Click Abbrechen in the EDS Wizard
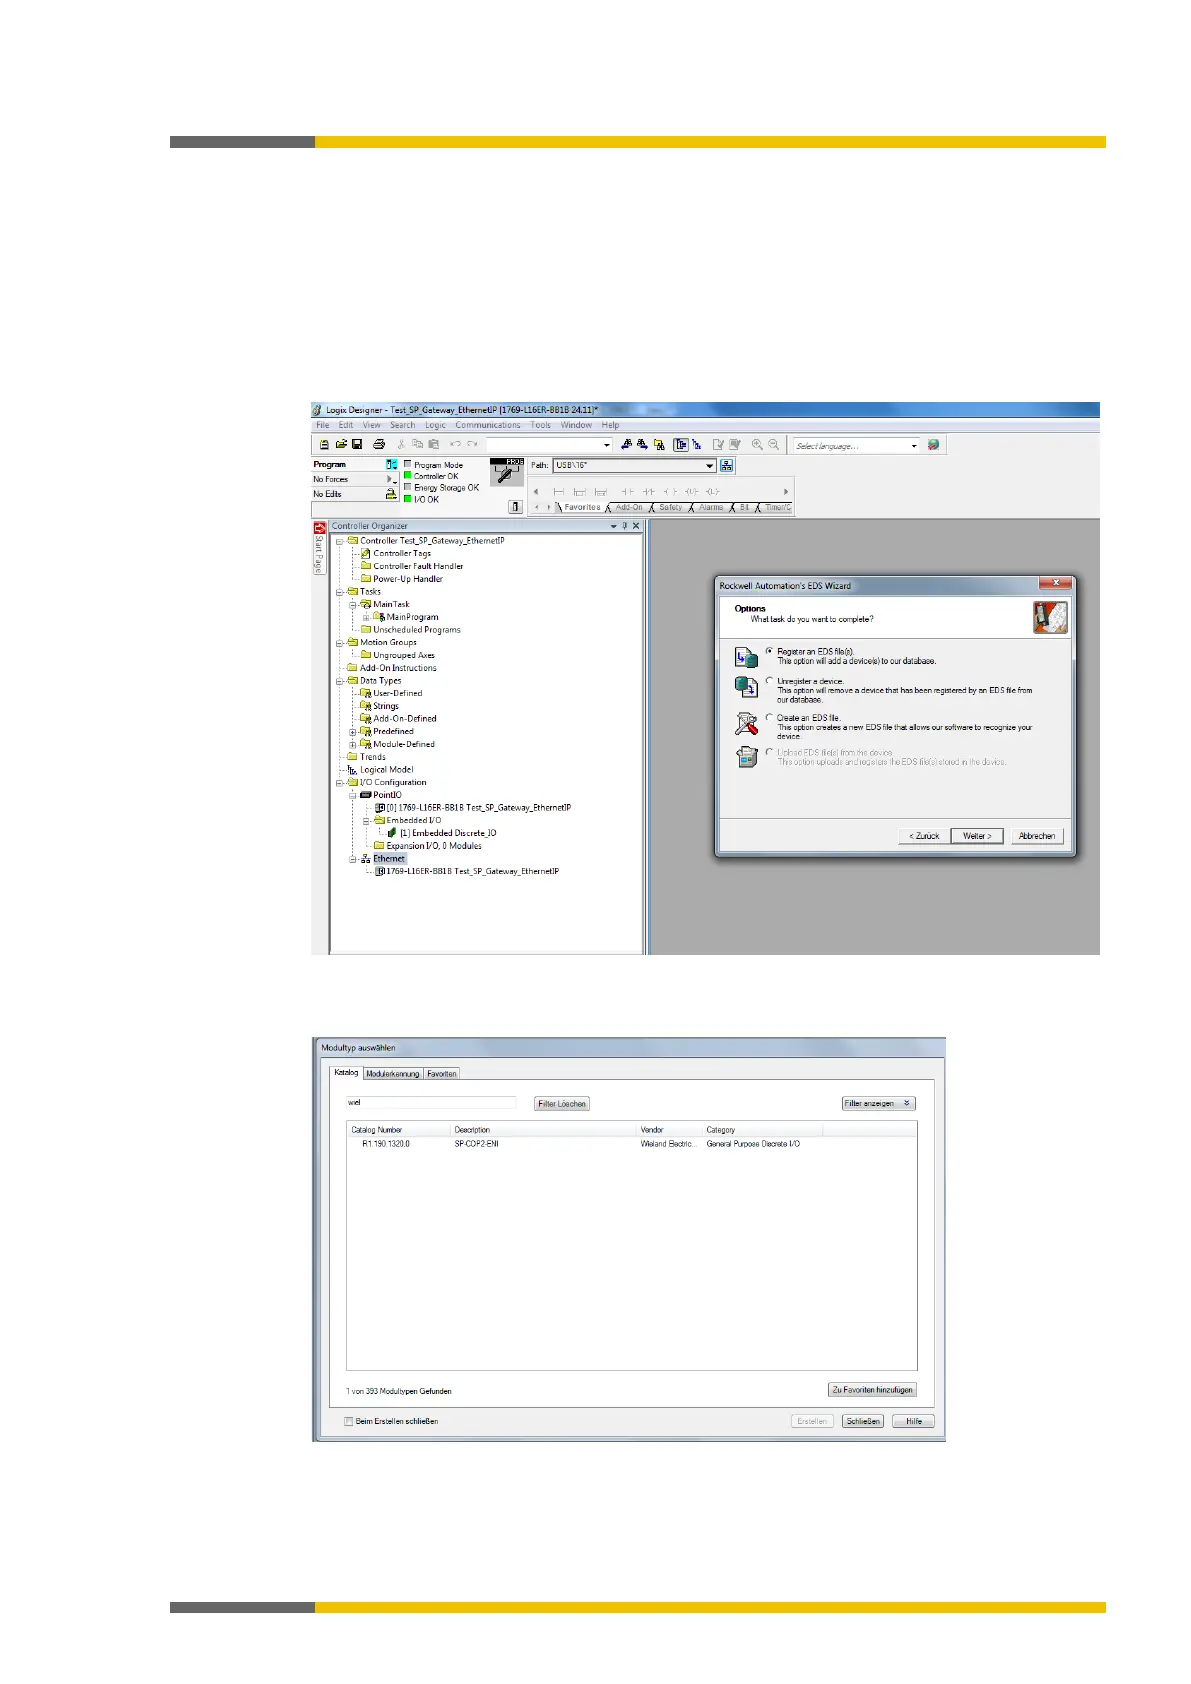 [x=1037, y=836]
